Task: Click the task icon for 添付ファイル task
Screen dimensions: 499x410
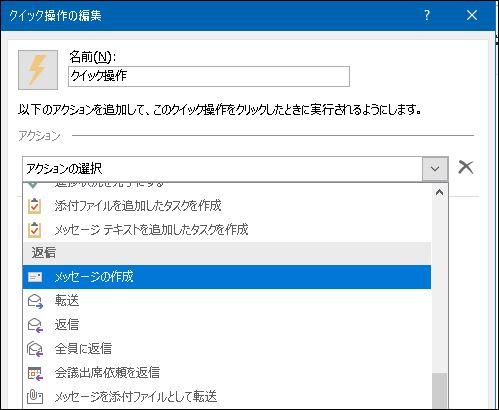Action: point(35,206)
